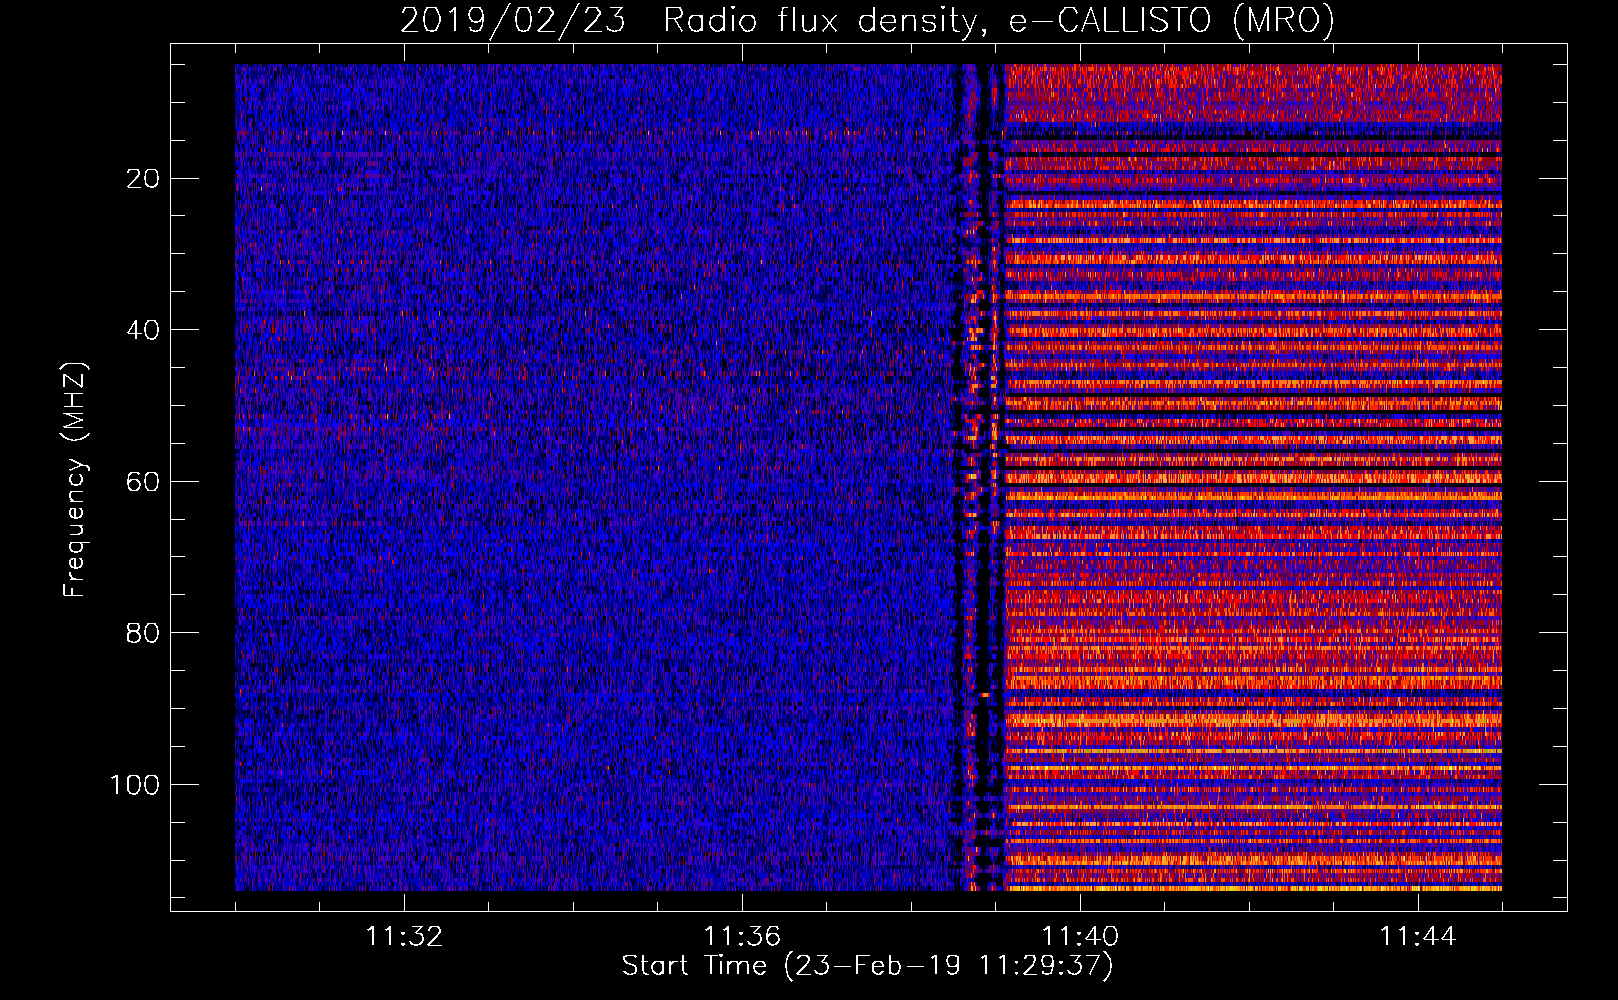Viewport: 1618px width, 1000px height.
Task: Click the 11:44 time tick label
Action: [x=1418, y=937]
